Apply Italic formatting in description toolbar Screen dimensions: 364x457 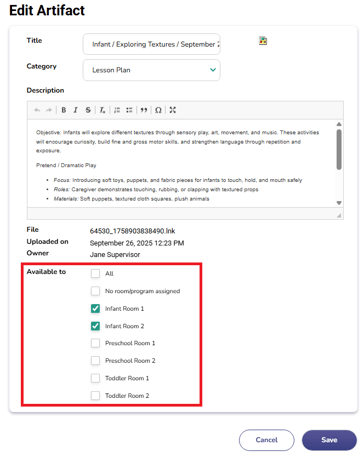76,110
